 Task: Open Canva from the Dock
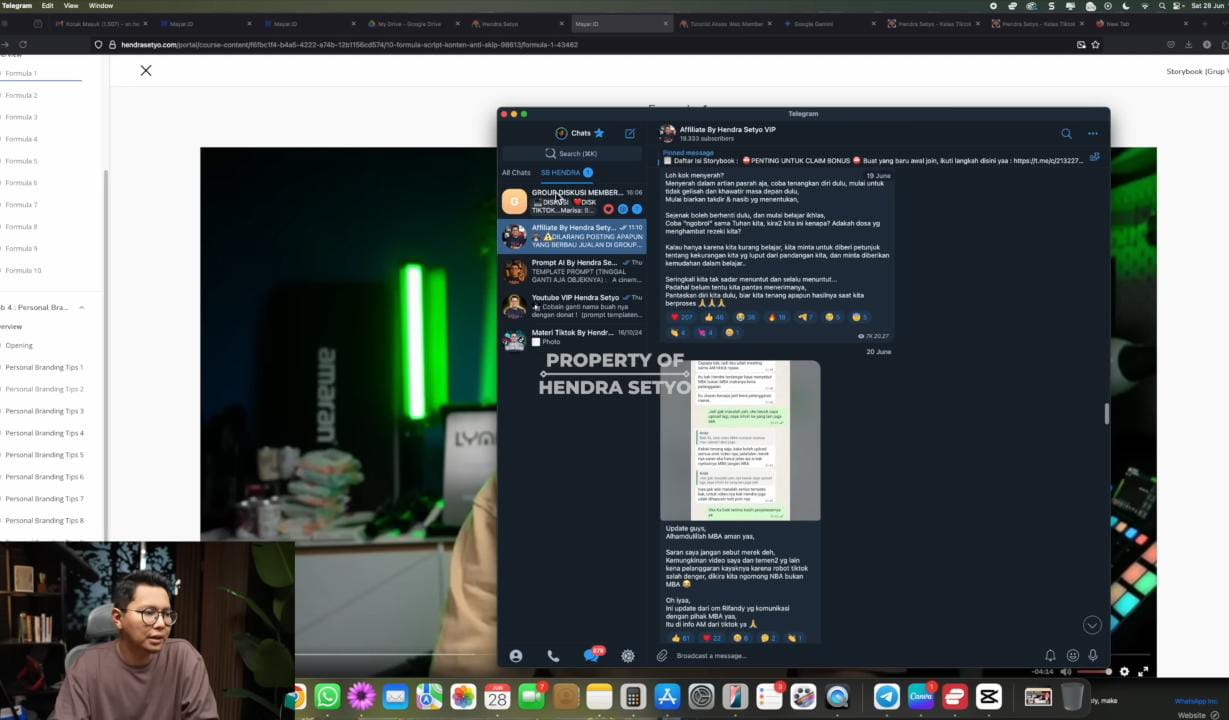tap(921, 696)
